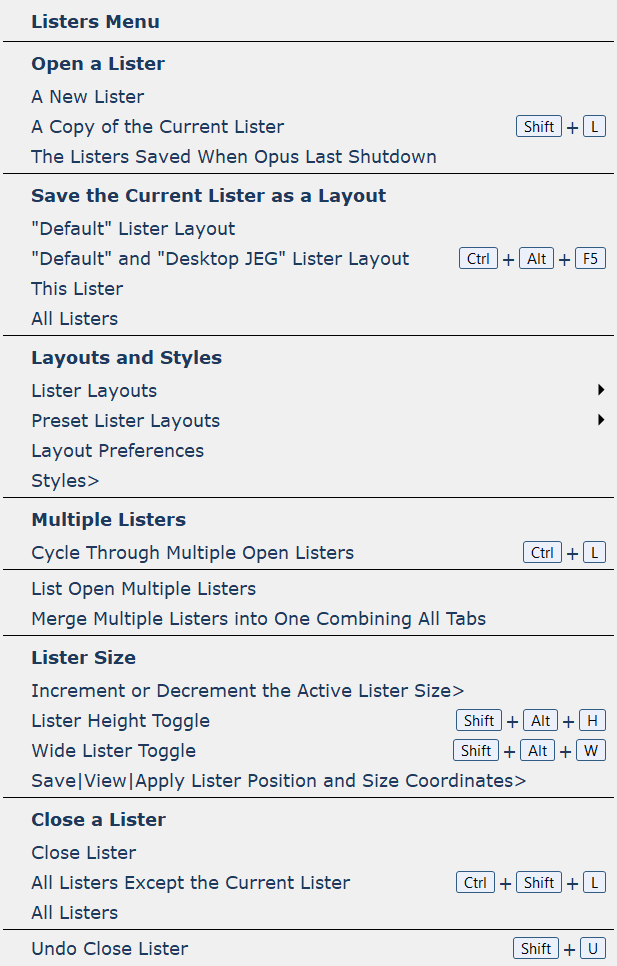This screenshot has height=966, width=617.
Task: Close All Listers Except the Current Lister
Action: pyautogui.click(x=190, y=883)
